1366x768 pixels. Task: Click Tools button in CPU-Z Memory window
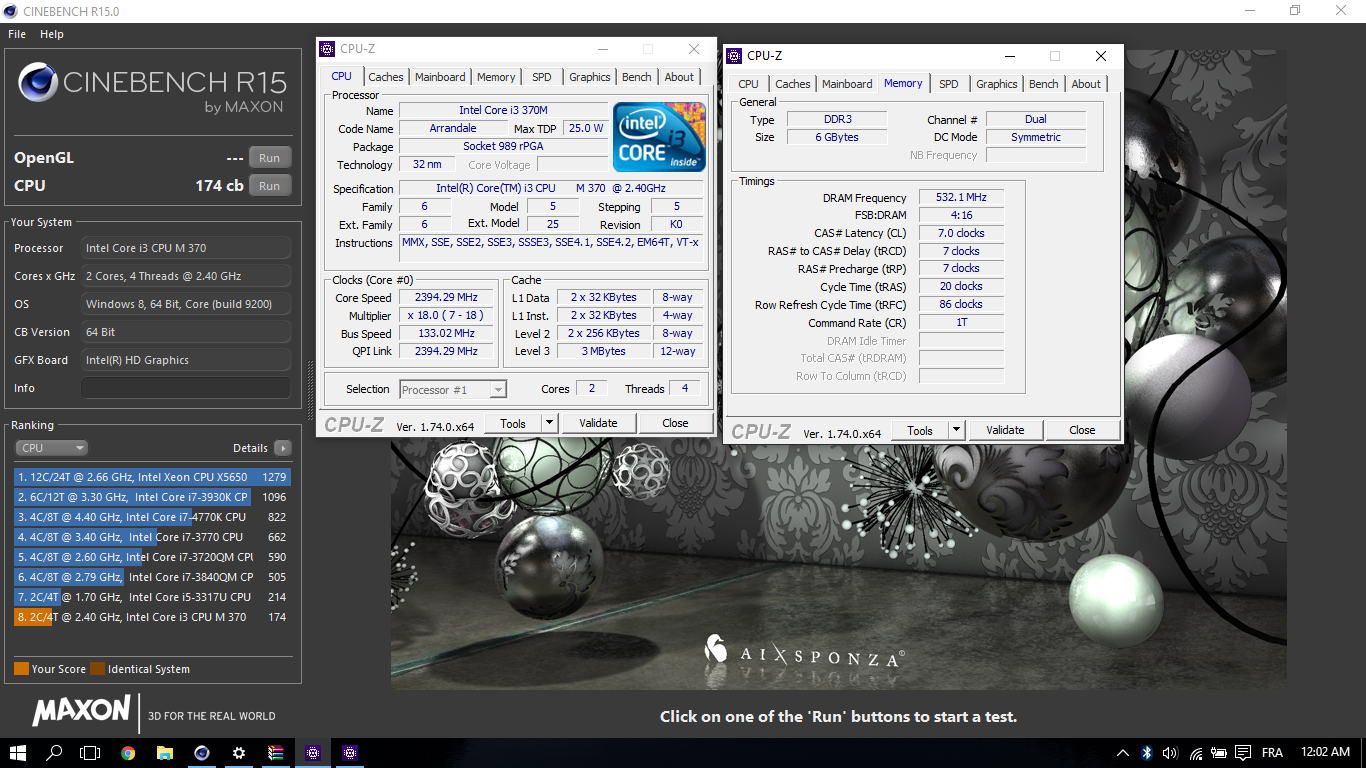pos(920,430)
